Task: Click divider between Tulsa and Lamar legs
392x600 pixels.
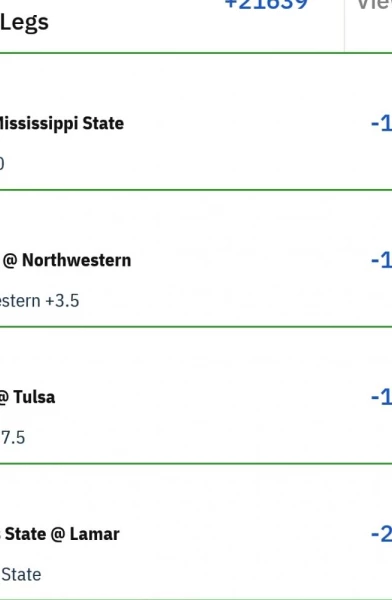Action: click(196, 463)
